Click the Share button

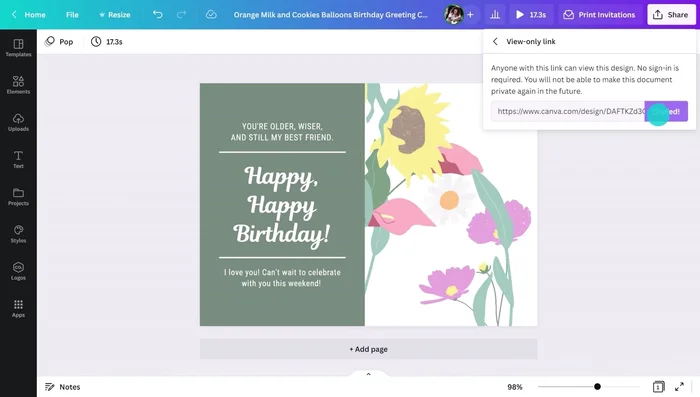[671, 15]
